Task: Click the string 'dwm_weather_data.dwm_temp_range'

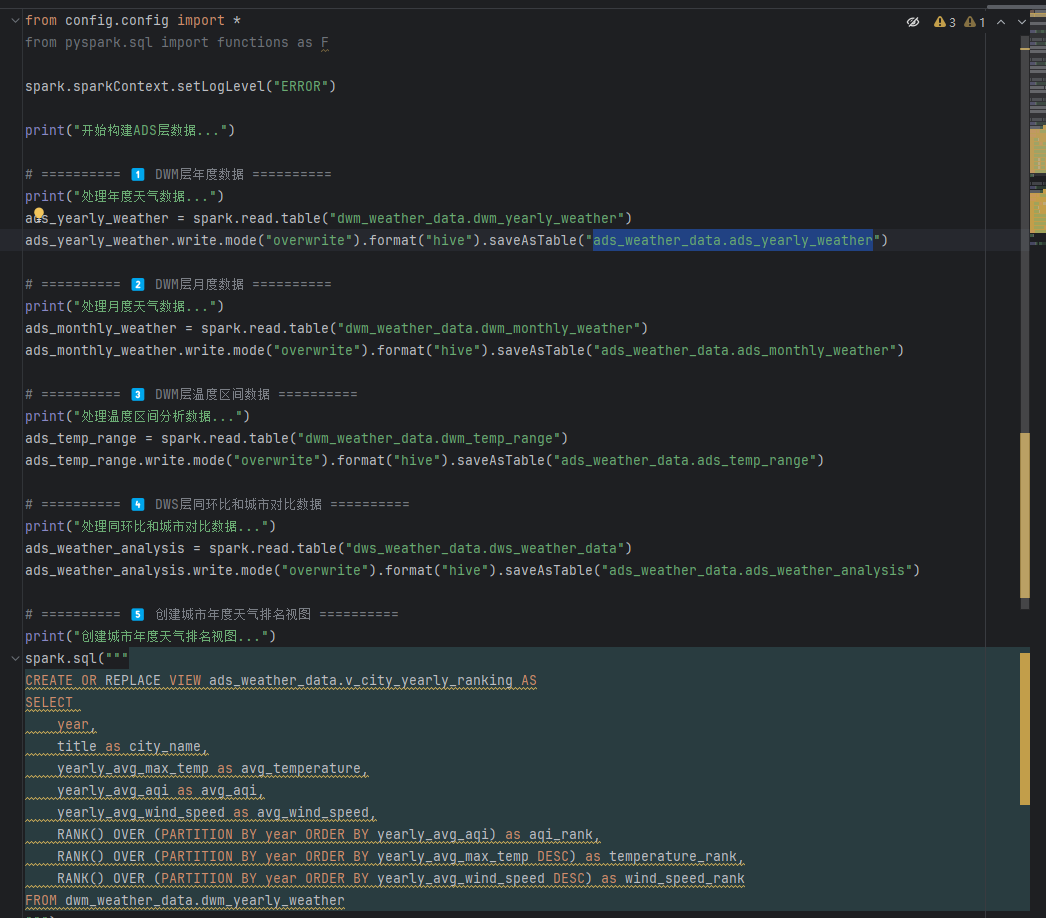Action: [429, 439]
